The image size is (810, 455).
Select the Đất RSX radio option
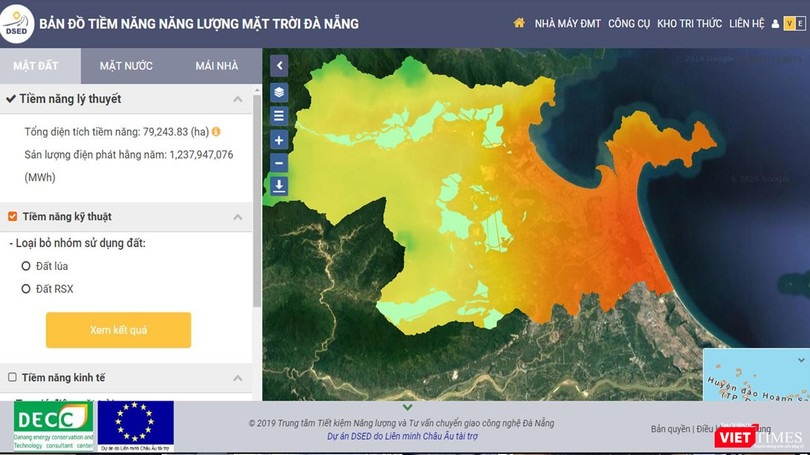tap(26, 289)
